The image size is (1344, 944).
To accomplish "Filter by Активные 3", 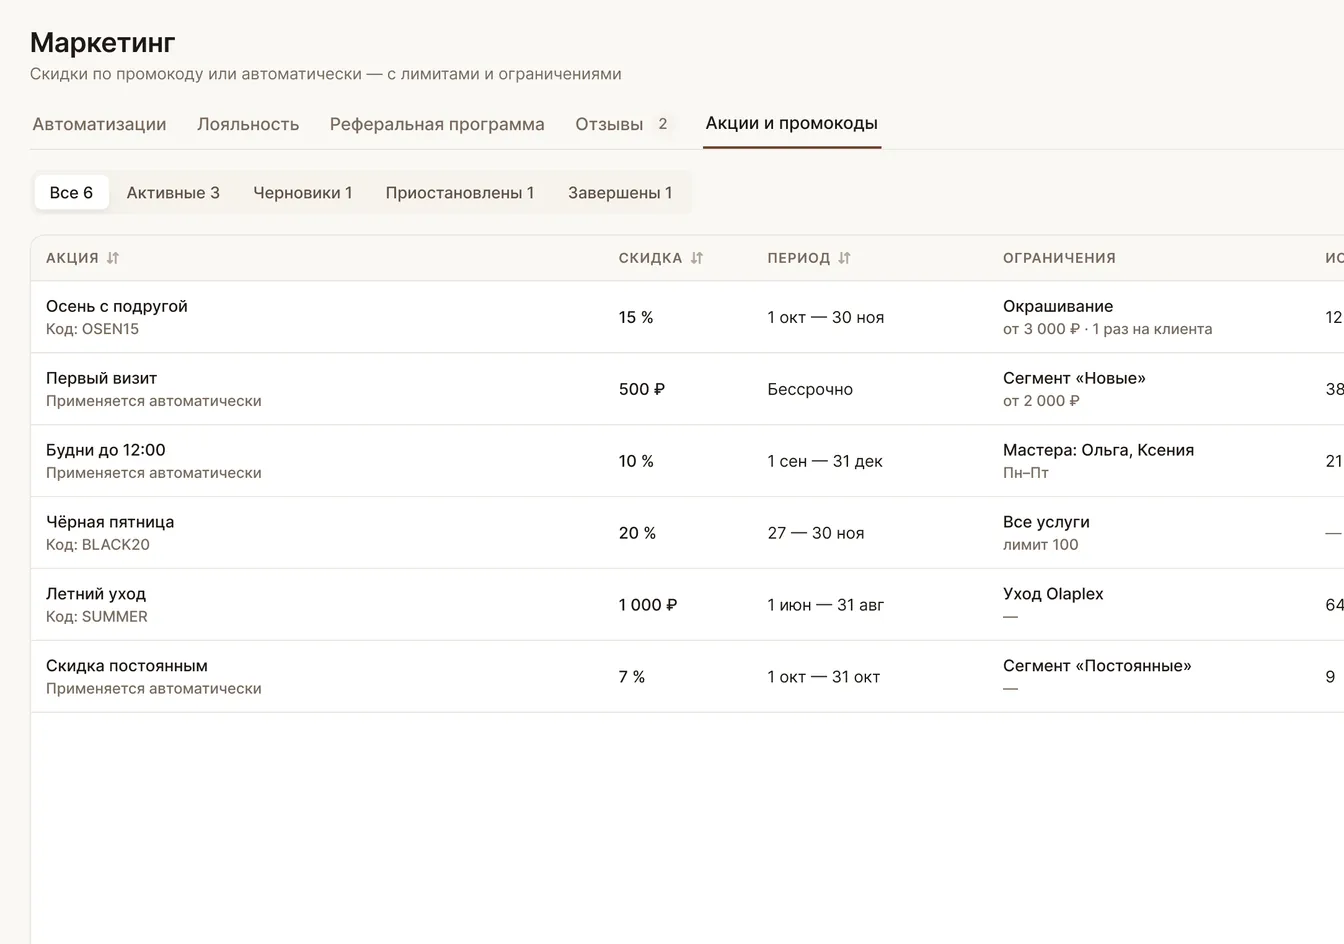I will tap(173, 192).
